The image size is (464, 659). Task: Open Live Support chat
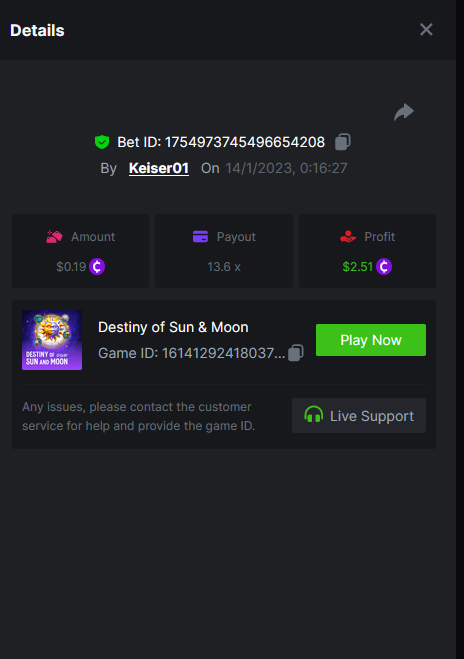[359, 416]
